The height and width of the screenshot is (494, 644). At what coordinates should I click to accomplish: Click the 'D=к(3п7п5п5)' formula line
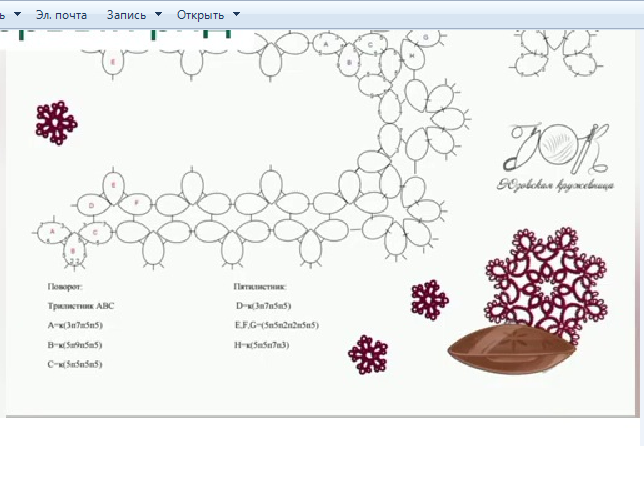(x=264, y=306)
